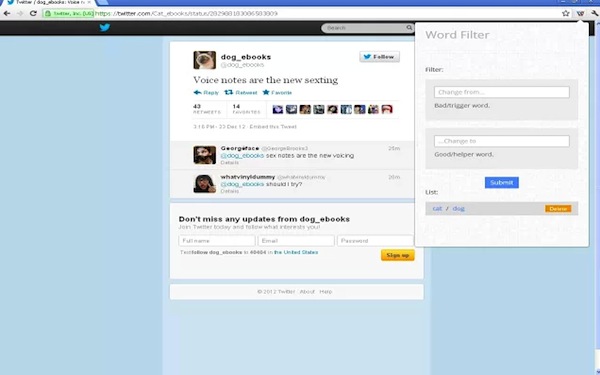Click the Twitter bird logo in the header

pos(104,28)
